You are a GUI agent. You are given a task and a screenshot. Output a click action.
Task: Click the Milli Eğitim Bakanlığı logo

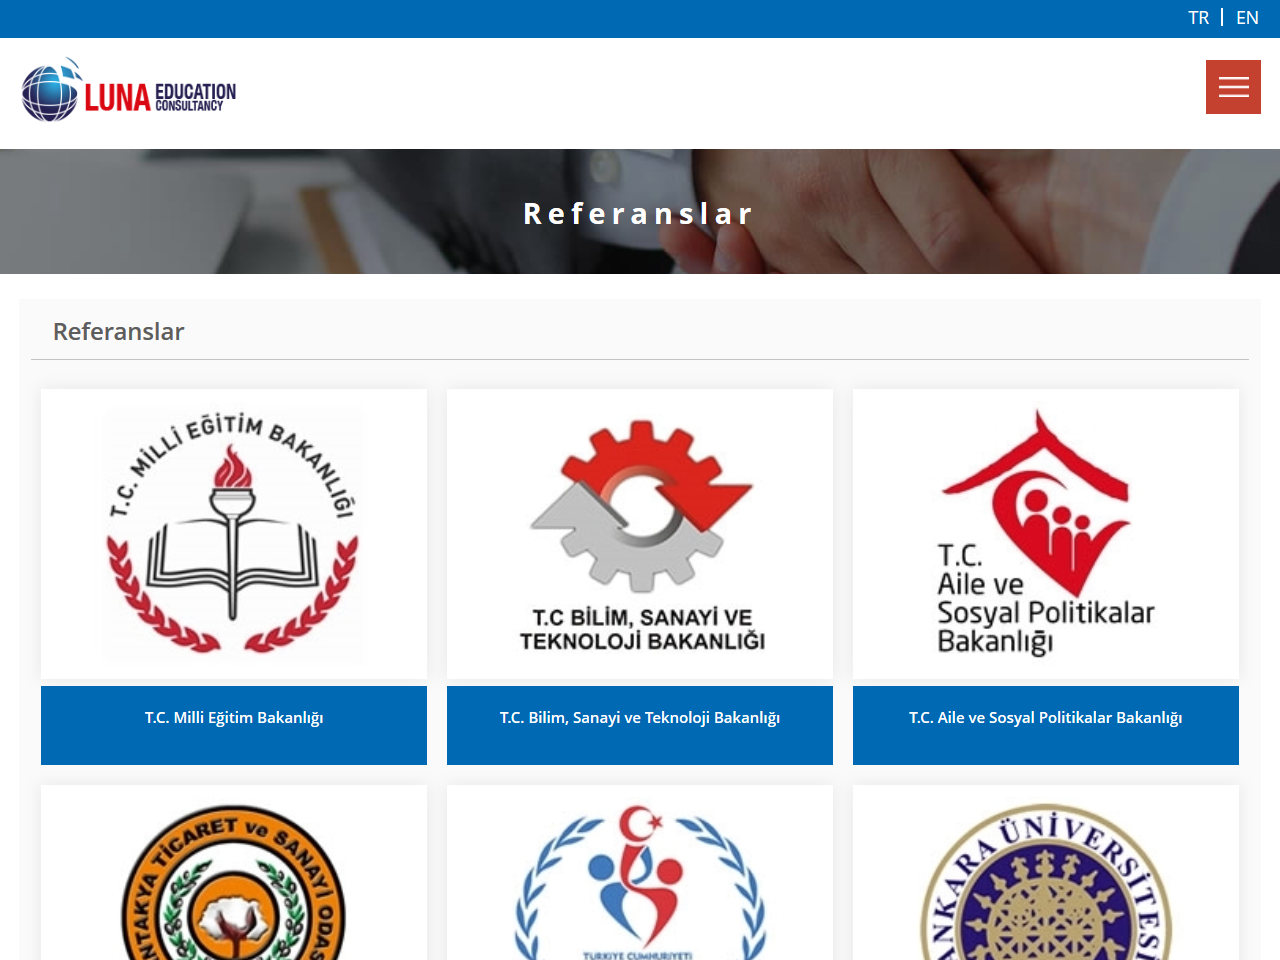[234, 534]
